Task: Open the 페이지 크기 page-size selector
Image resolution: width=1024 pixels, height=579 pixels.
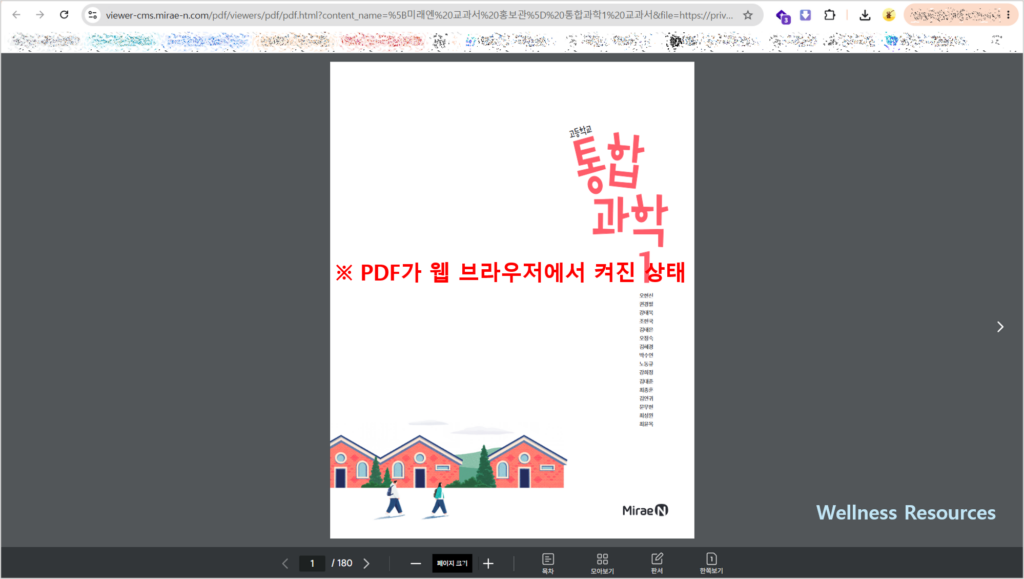Action: click(x=452, y=563)
